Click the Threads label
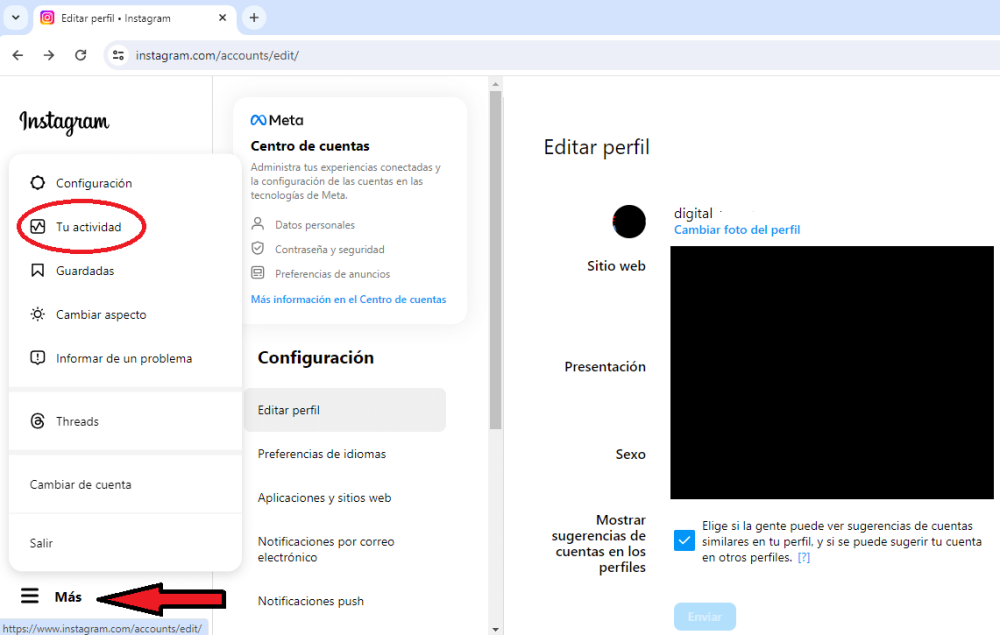Screen dimensions: 1000x635 (77, 421)
